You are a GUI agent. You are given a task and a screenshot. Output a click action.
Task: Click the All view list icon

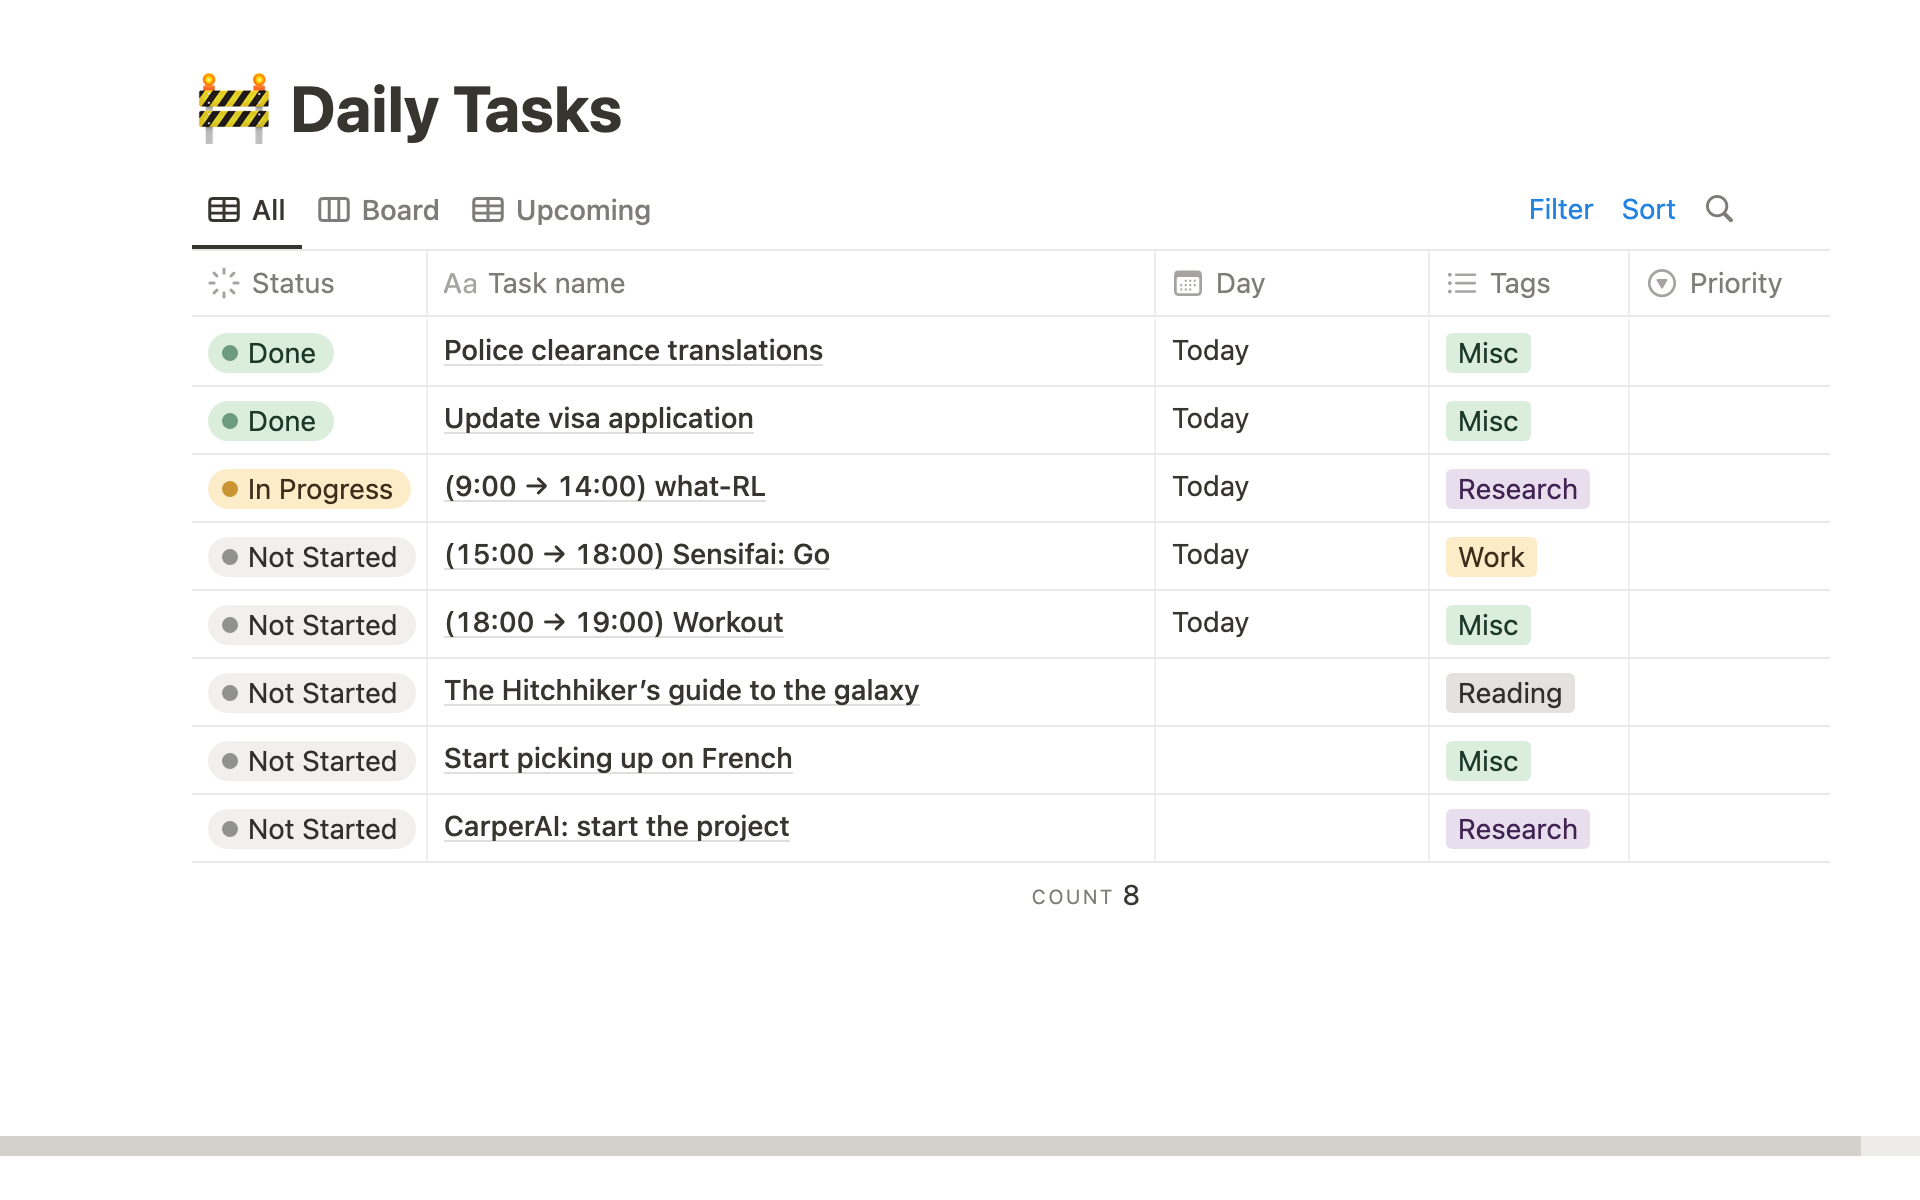223,209
